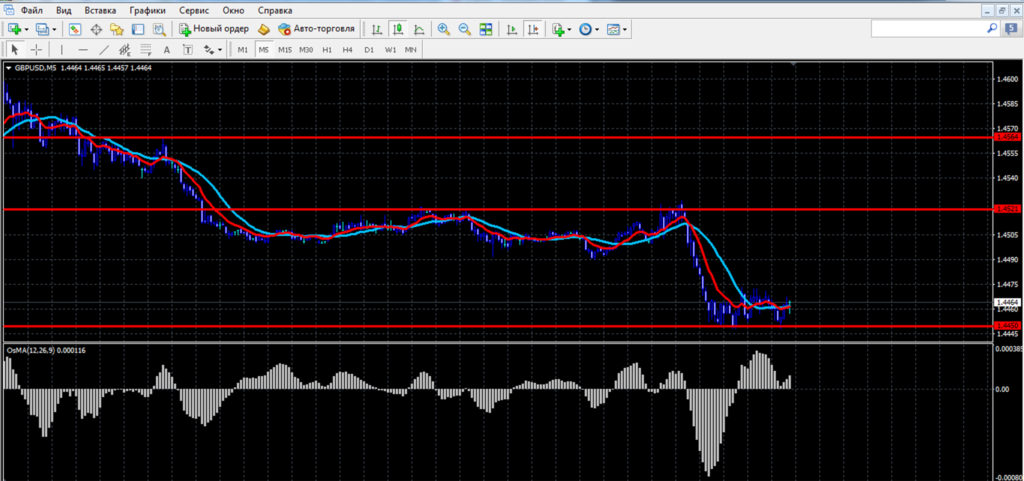Expand the Indicators dropdown arrow
This screenshot has height=481, width=1024.
[x=569, y=29]
